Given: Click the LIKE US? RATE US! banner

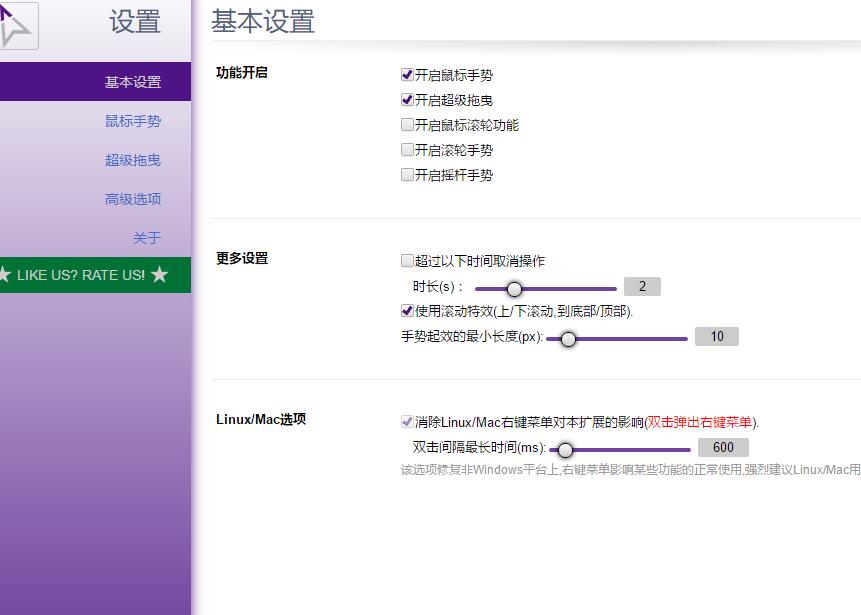Looking at the screenshot, I should pyautogui.click(x=96, y=275).
